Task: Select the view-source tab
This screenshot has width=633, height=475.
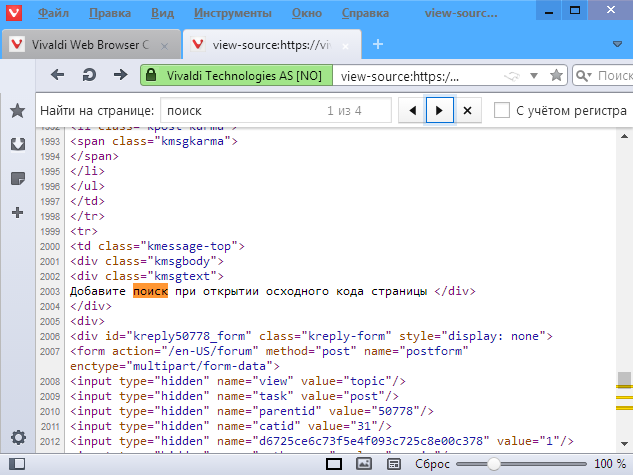Action: click(272, 44)
